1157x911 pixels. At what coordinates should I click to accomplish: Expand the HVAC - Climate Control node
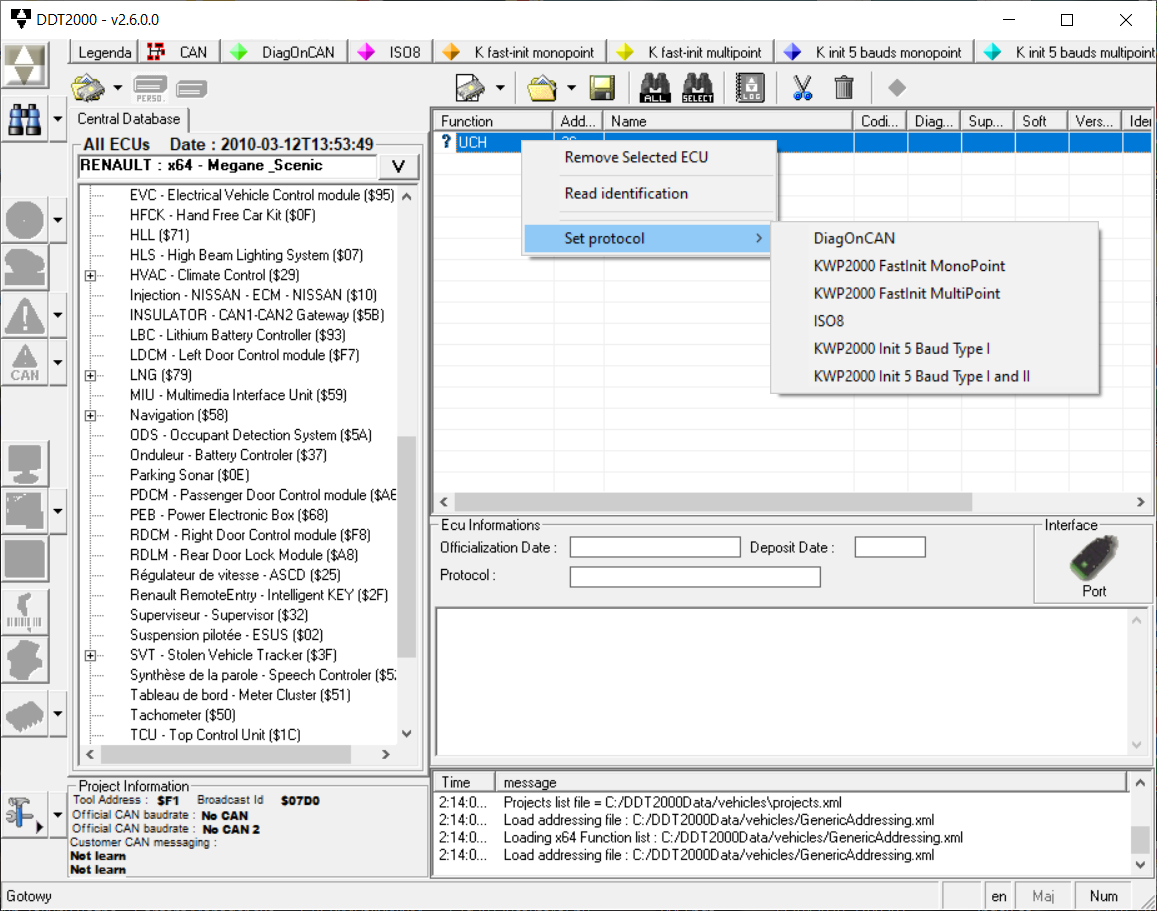91,275
